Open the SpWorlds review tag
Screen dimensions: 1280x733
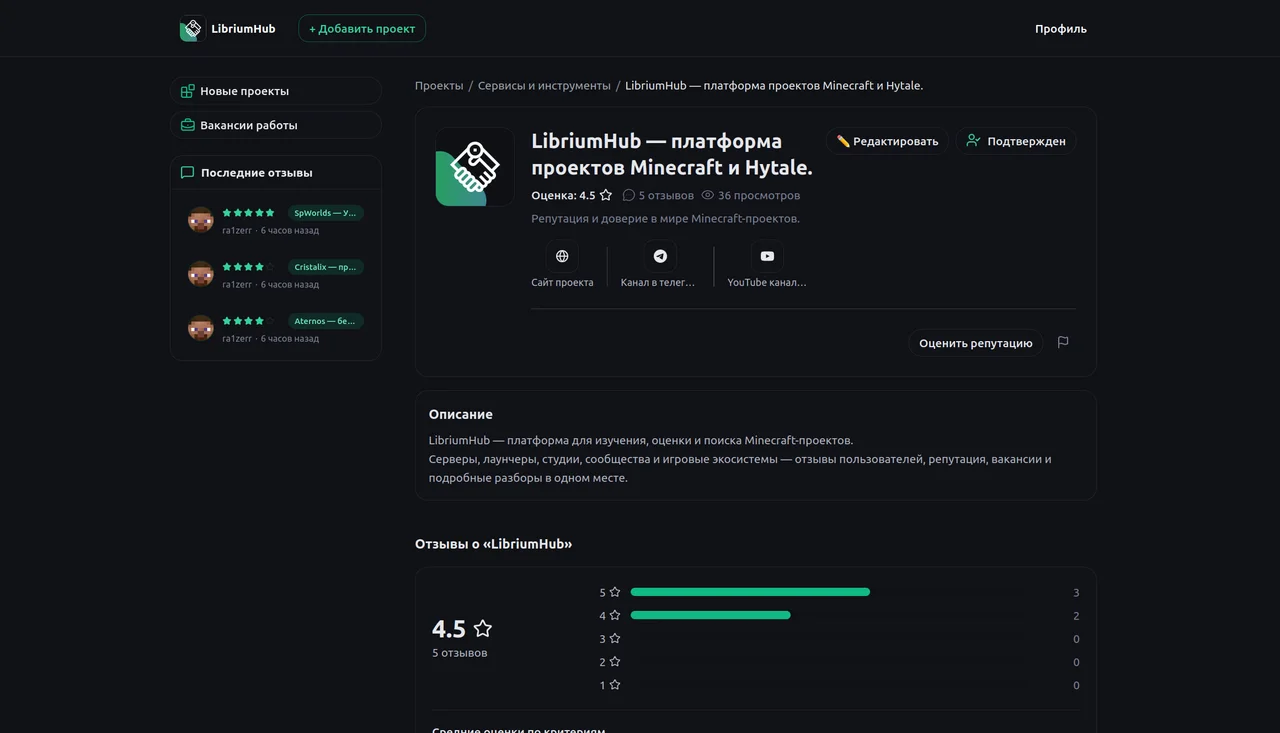pos(325,213)
